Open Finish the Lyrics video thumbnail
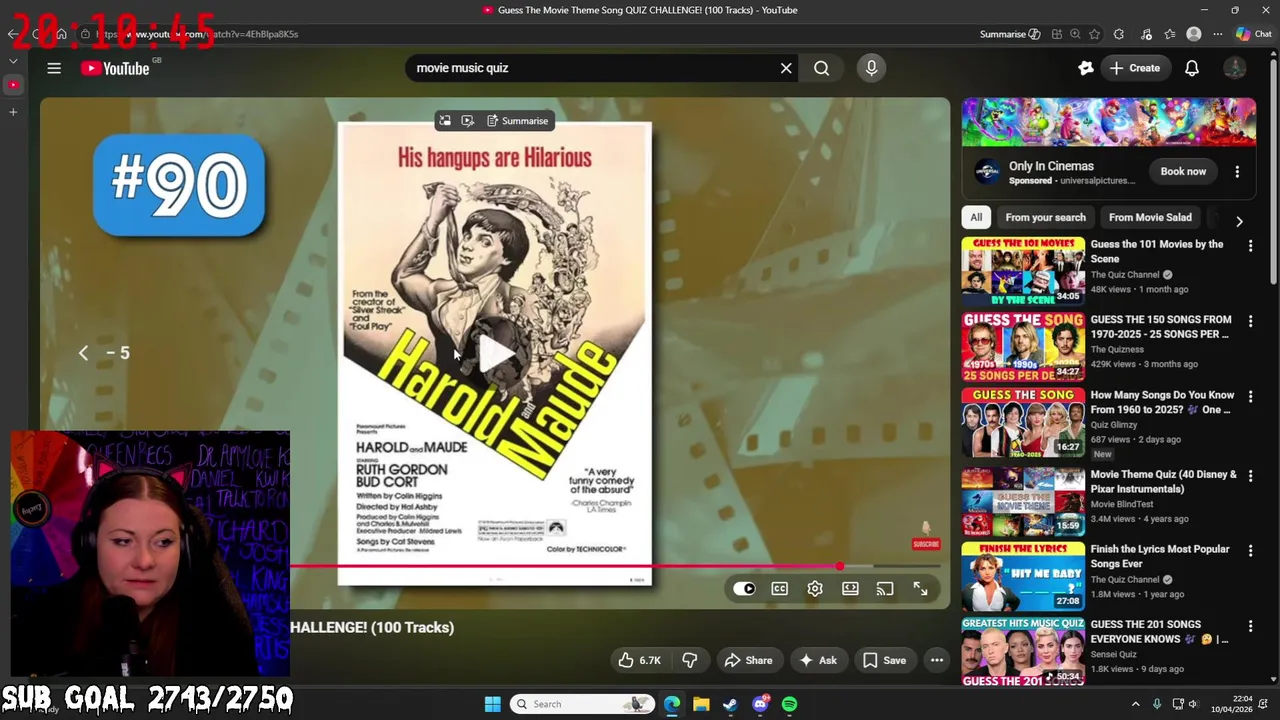This screenshot has height=720, width=1280. pos(1023,577)
